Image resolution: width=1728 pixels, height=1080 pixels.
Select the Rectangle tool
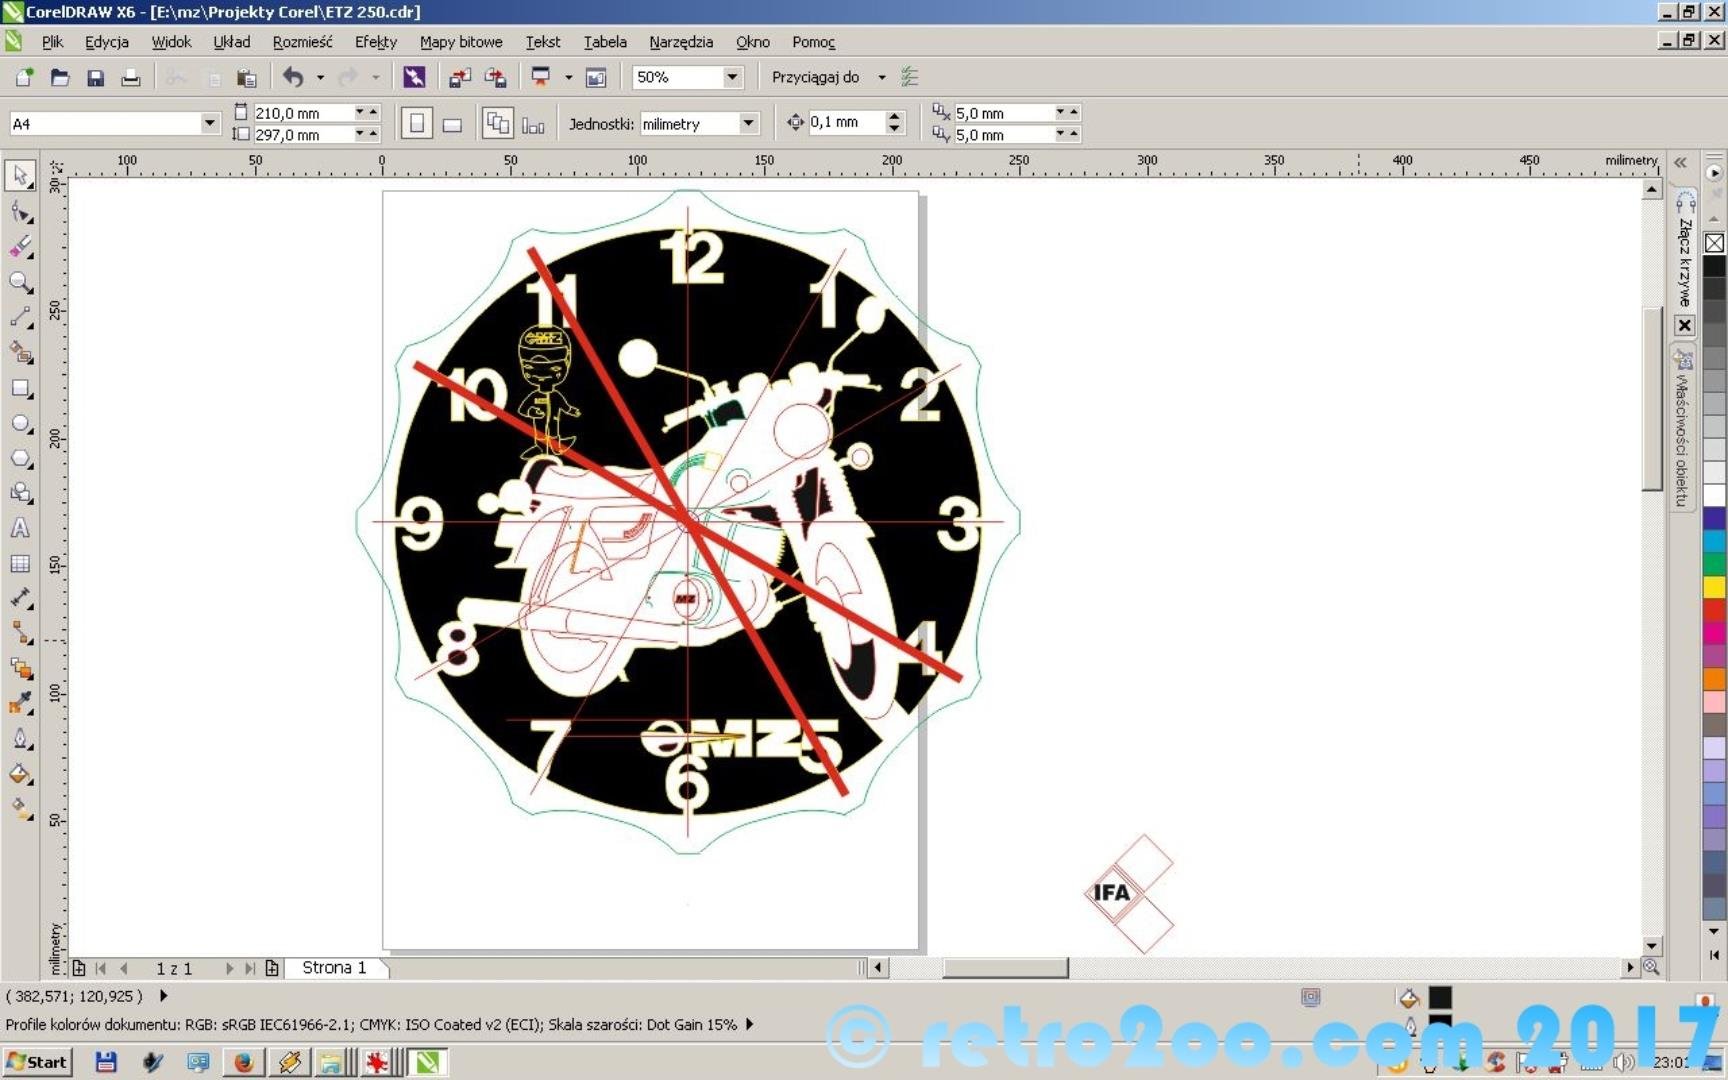pyautogui.click(x=20, y=388)
